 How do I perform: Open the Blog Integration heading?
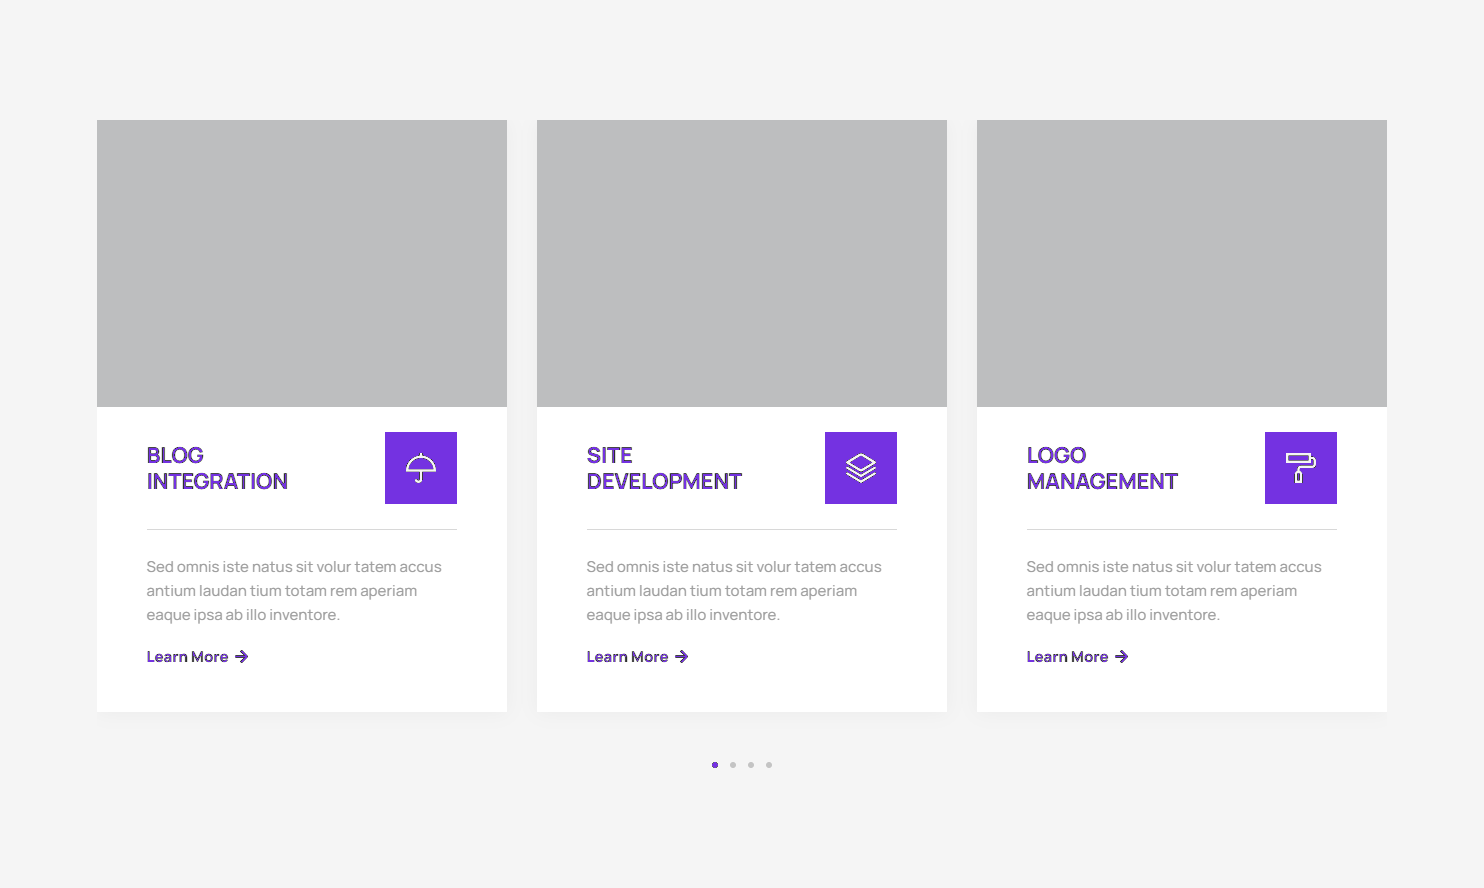click(x=217, y=468)
